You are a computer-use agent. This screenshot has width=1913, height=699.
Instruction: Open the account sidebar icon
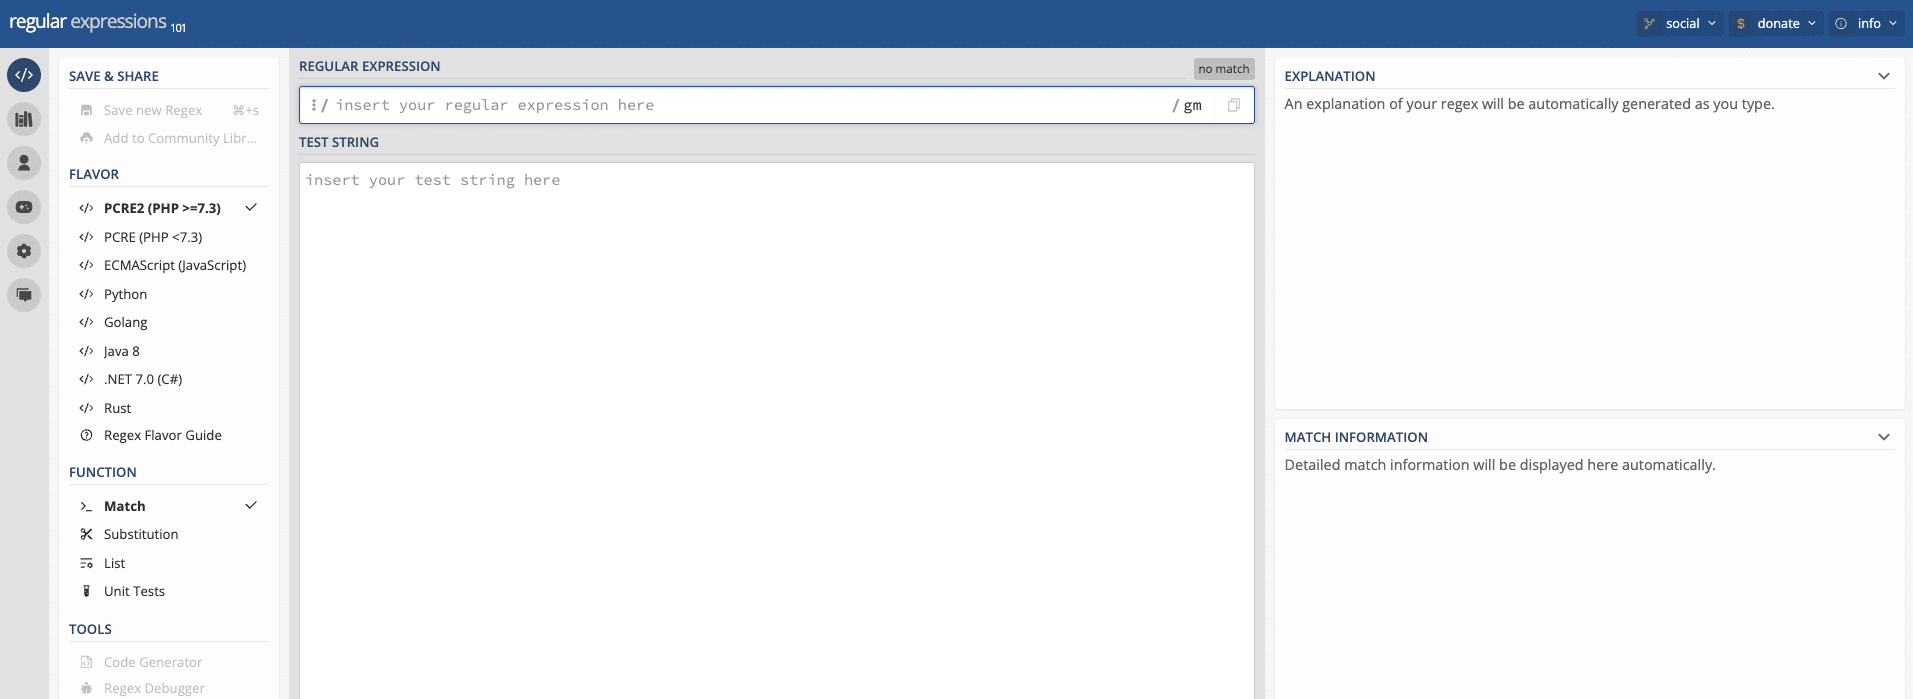[24, 163]
